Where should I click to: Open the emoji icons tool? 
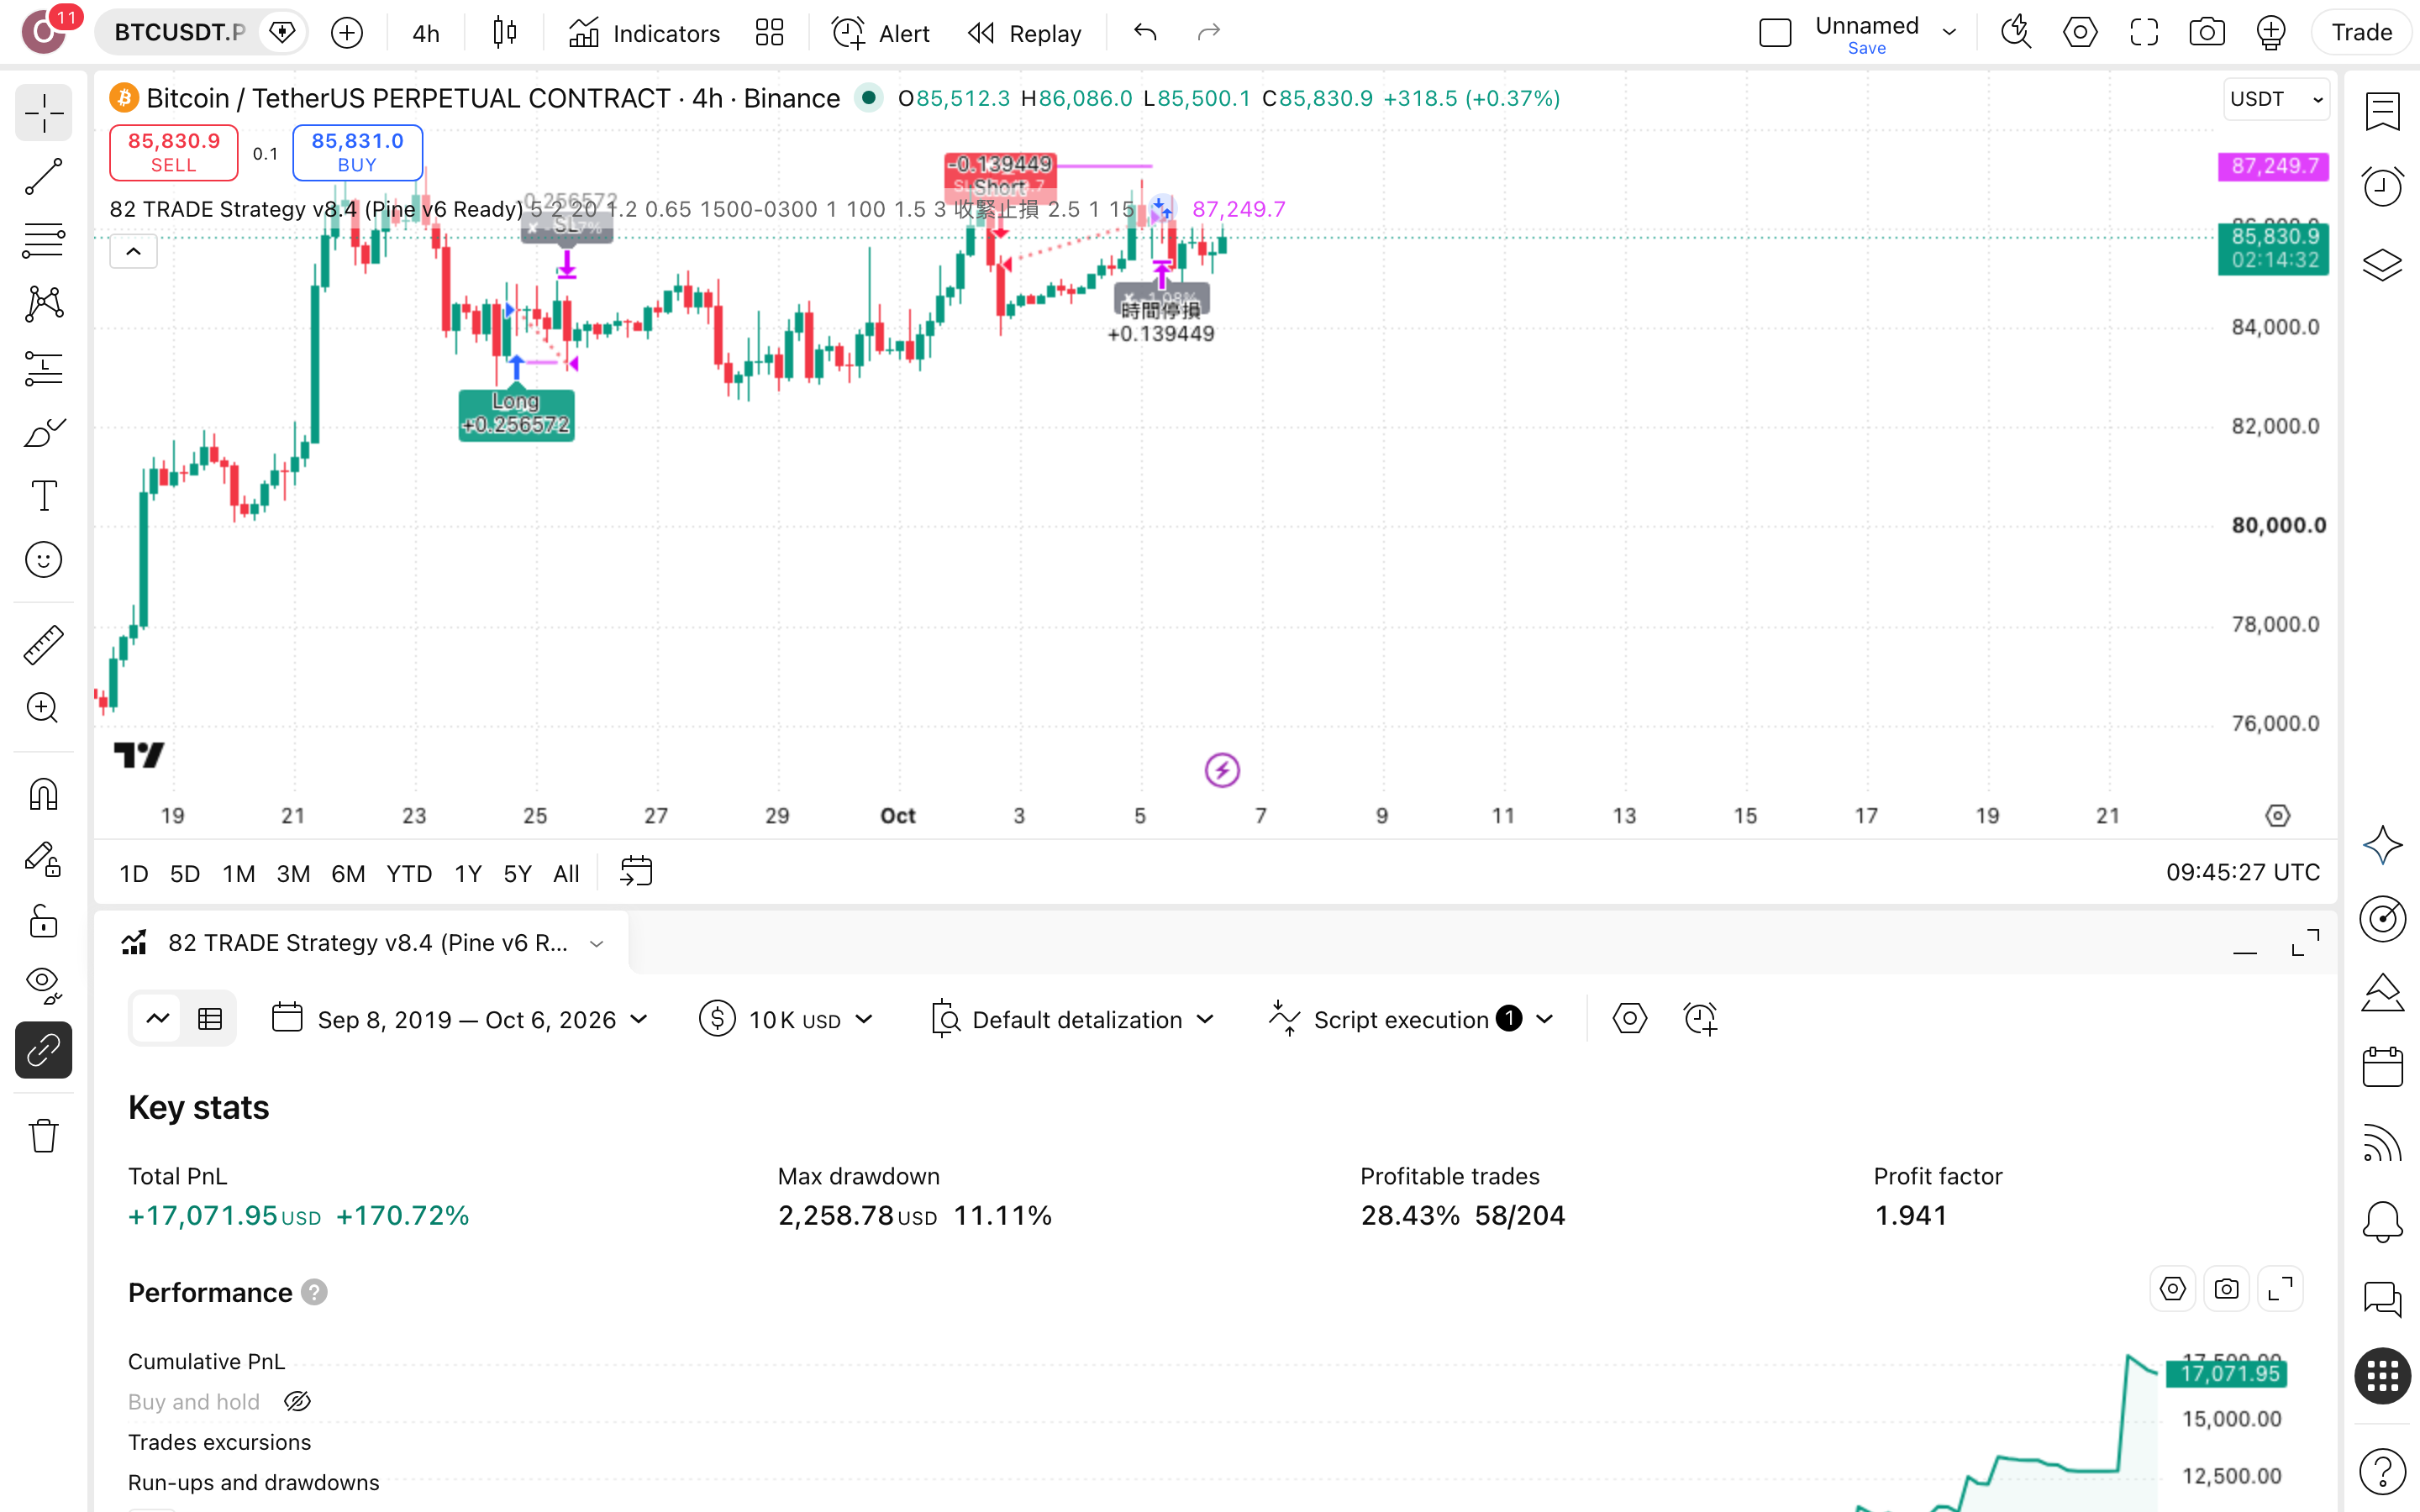point(43,560)
